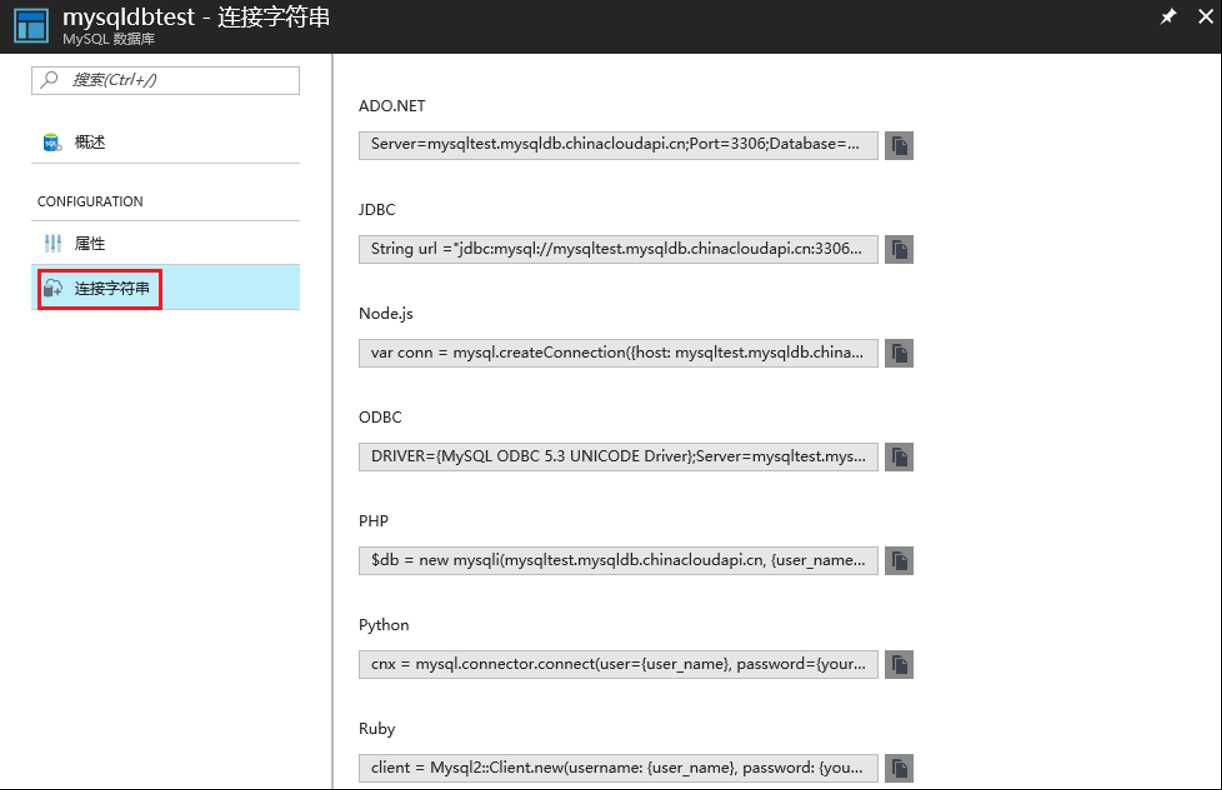
Task: Click the Node.js label
Action: [x=386, y=314]
